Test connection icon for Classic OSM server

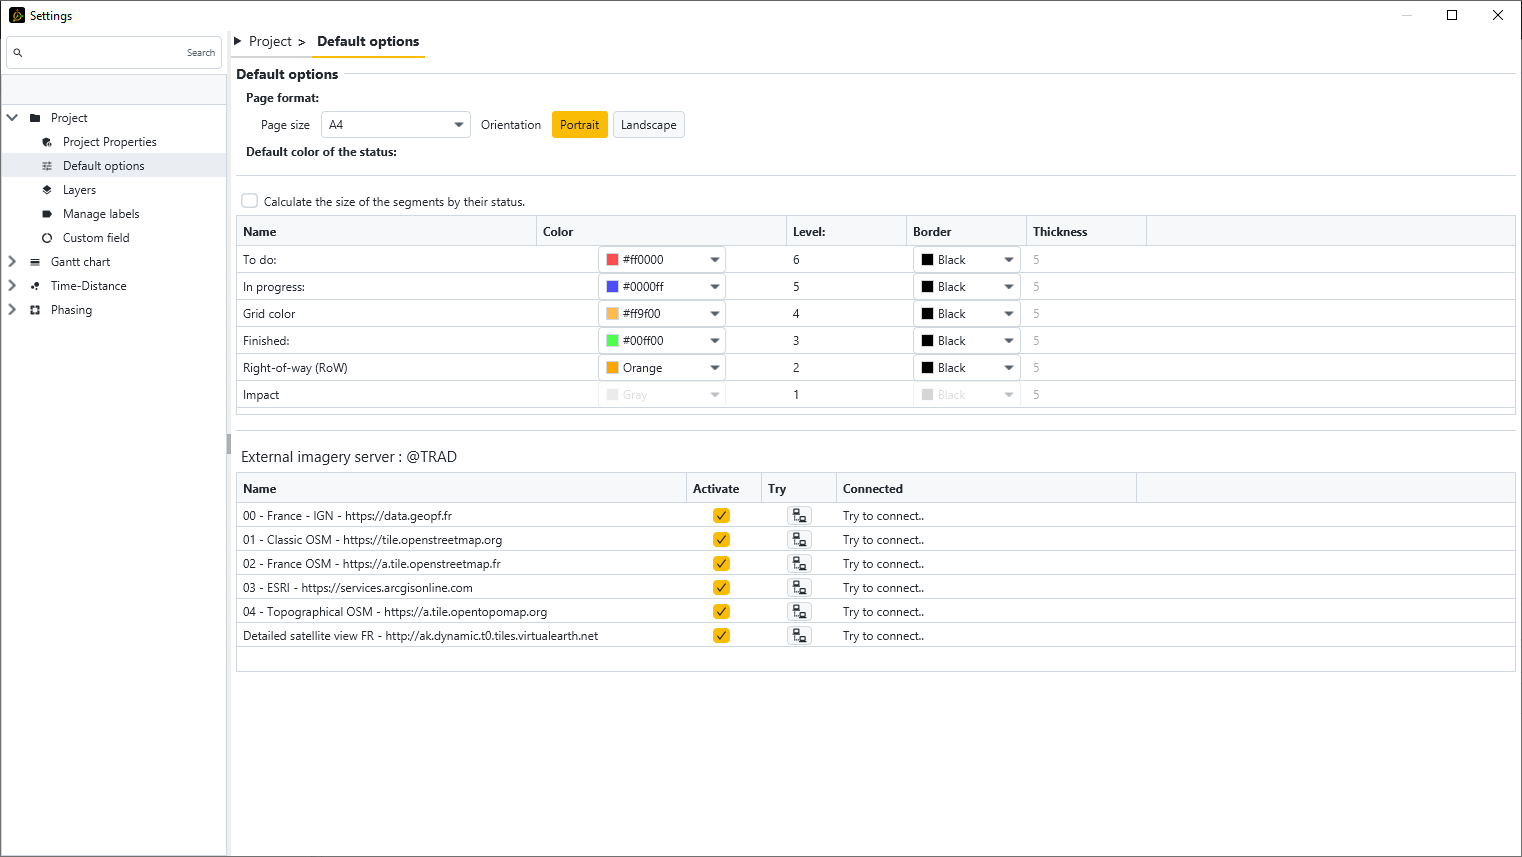(x=799, y=540)
